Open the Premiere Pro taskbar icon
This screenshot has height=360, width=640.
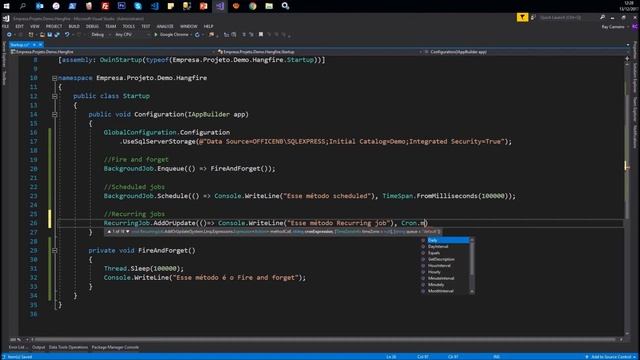click(x=122, y=6)
